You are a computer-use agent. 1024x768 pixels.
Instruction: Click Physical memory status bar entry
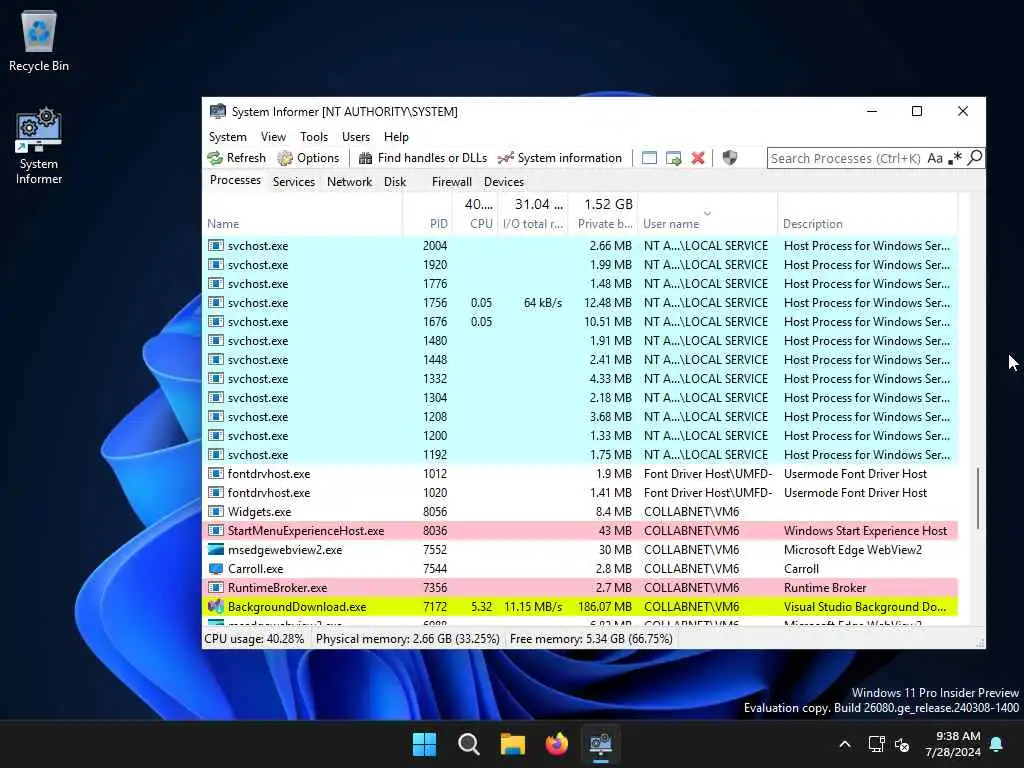[408, 639]
